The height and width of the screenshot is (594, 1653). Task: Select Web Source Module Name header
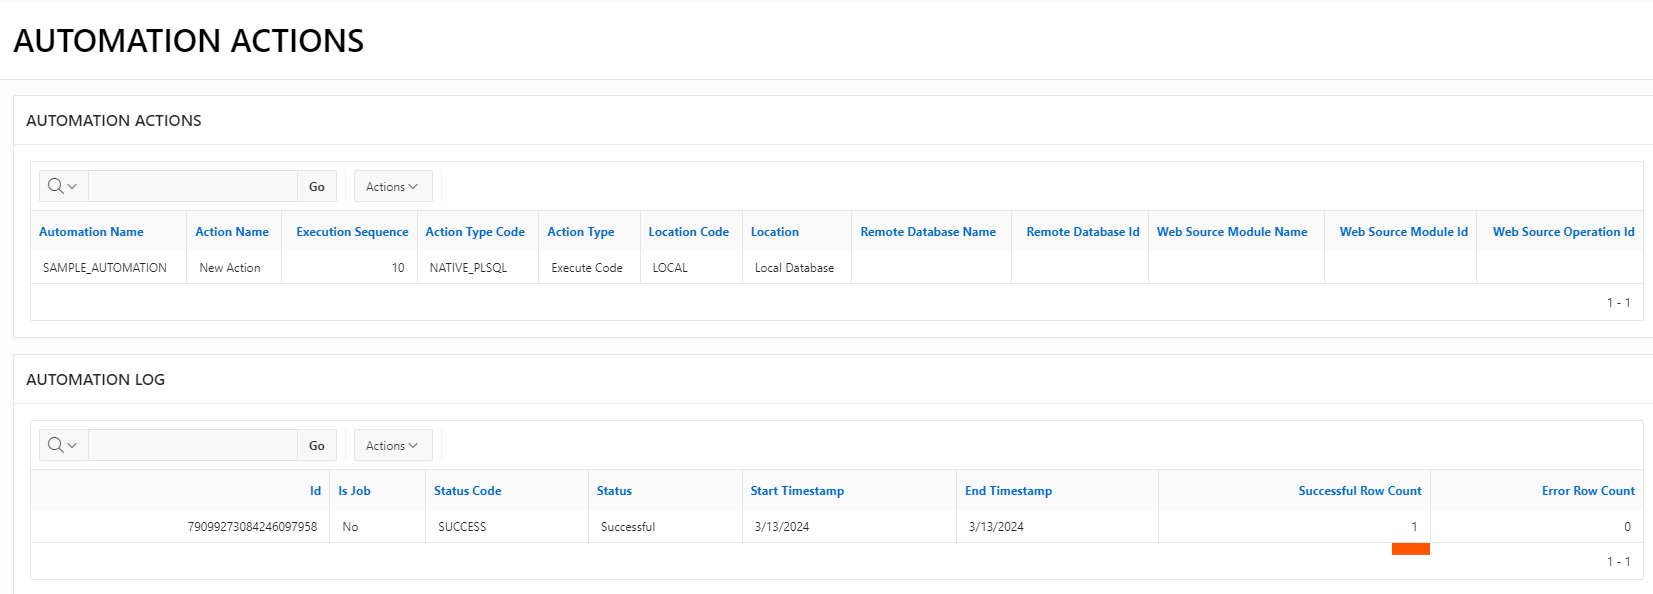[1232, 231]
